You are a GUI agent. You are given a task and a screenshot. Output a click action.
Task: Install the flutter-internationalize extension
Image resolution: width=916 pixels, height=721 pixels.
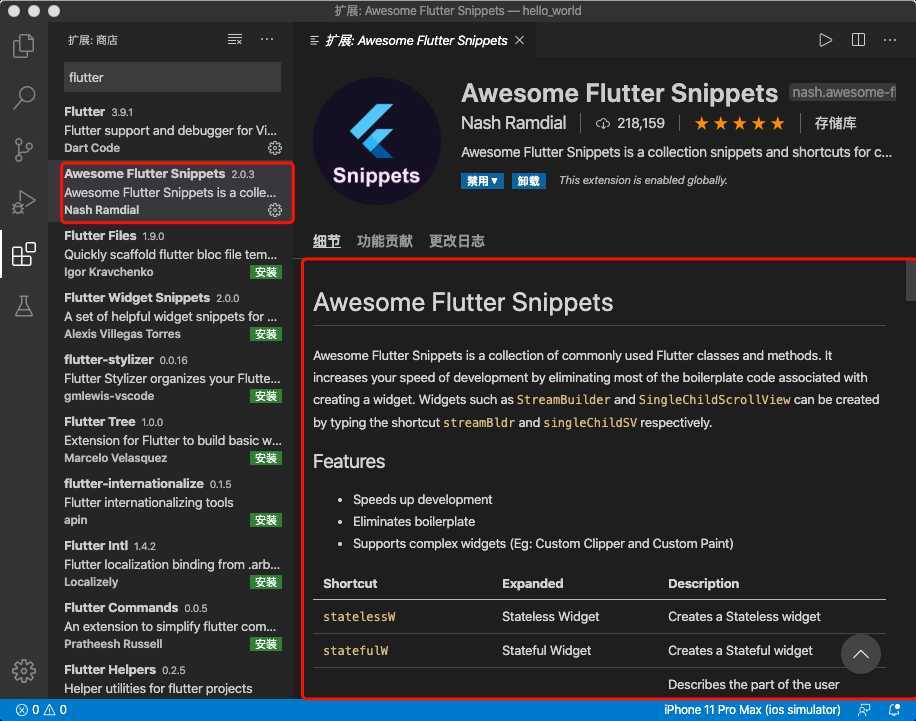point(266,520)
